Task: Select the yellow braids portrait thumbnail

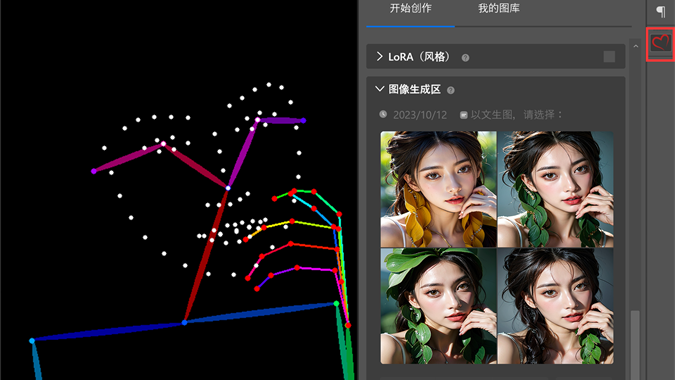Action: coord(438,189)
